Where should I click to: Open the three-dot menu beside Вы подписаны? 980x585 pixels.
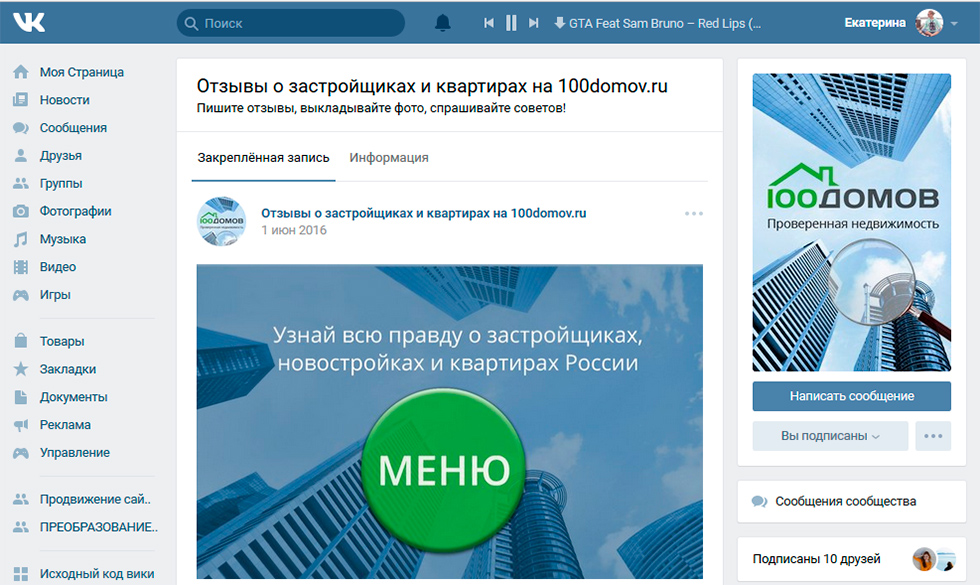[933, 436]
